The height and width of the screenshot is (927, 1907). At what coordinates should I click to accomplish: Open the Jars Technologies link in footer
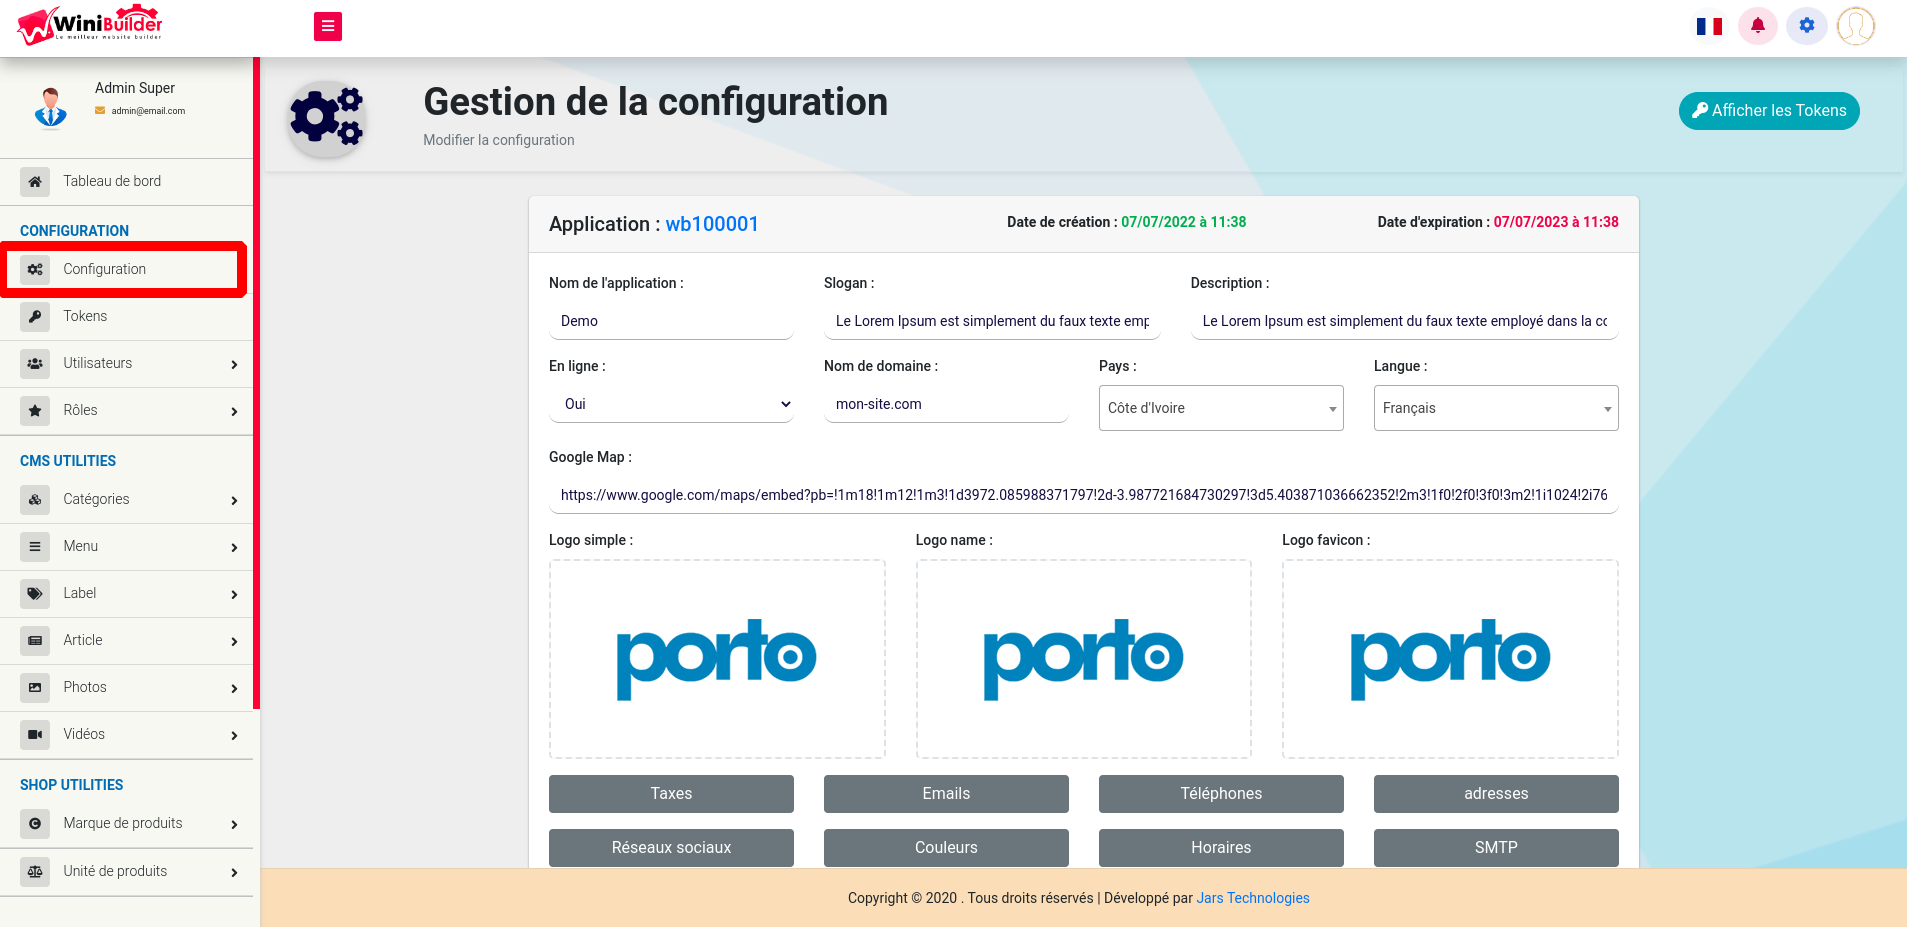pos(1253,898)
